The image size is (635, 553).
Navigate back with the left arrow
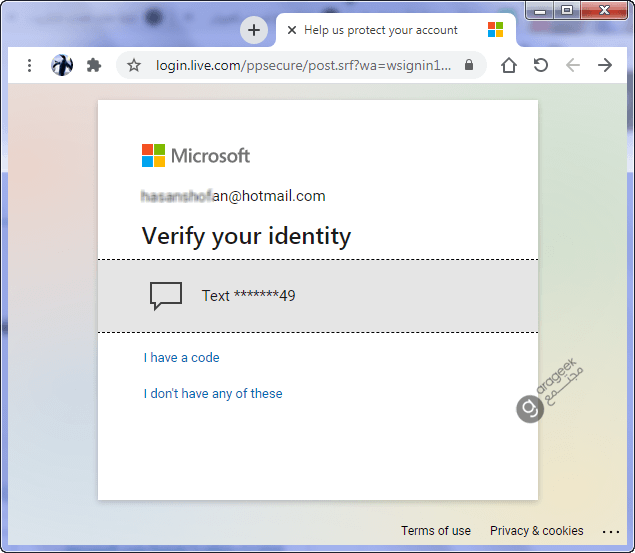pos(573,65)
